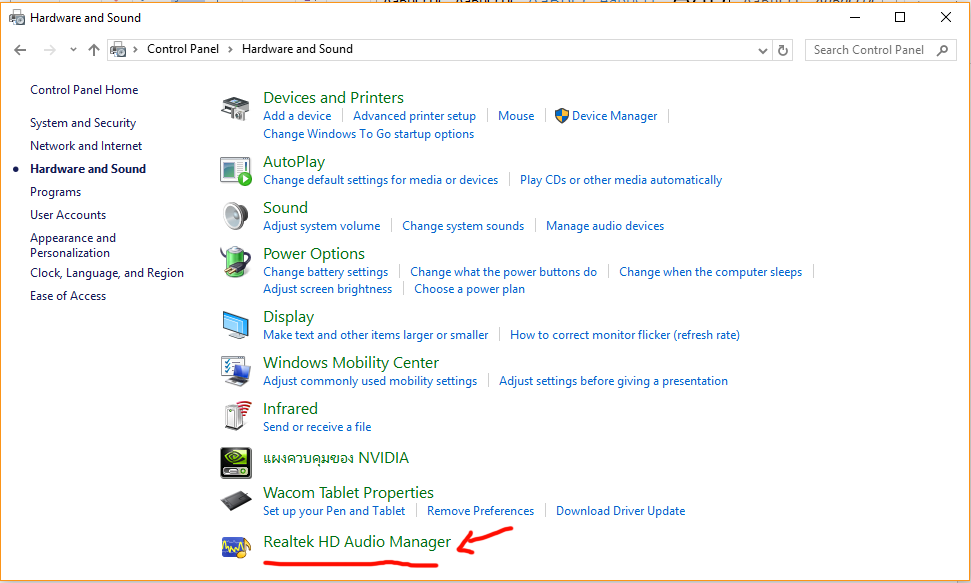
Task: Click Remove Preferences for Wacom tablet
Action: click(x=481, y=511)
